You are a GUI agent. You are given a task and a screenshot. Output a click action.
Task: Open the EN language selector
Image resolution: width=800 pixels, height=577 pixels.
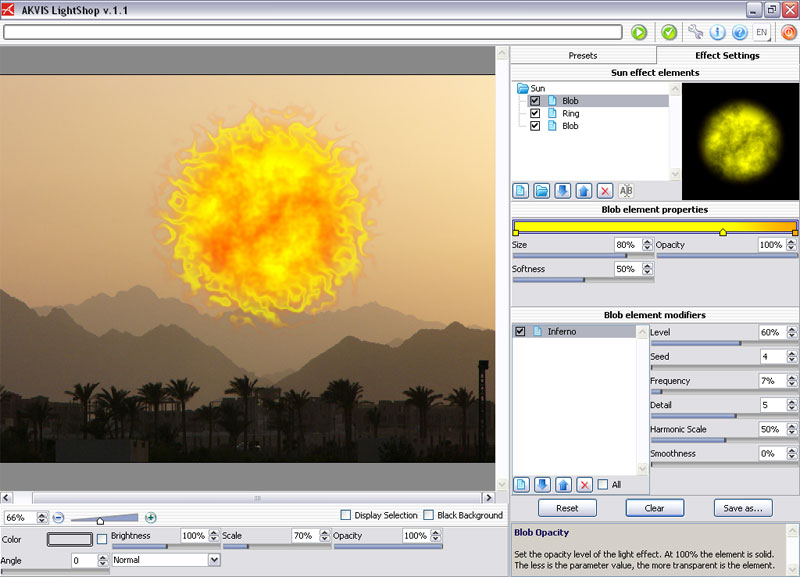(x=762, y=32)
